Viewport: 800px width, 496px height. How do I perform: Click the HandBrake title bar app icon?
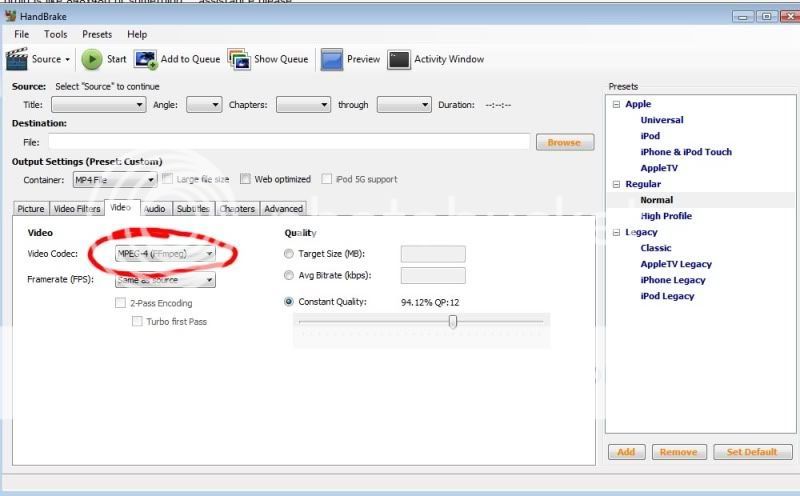point(10,16)
